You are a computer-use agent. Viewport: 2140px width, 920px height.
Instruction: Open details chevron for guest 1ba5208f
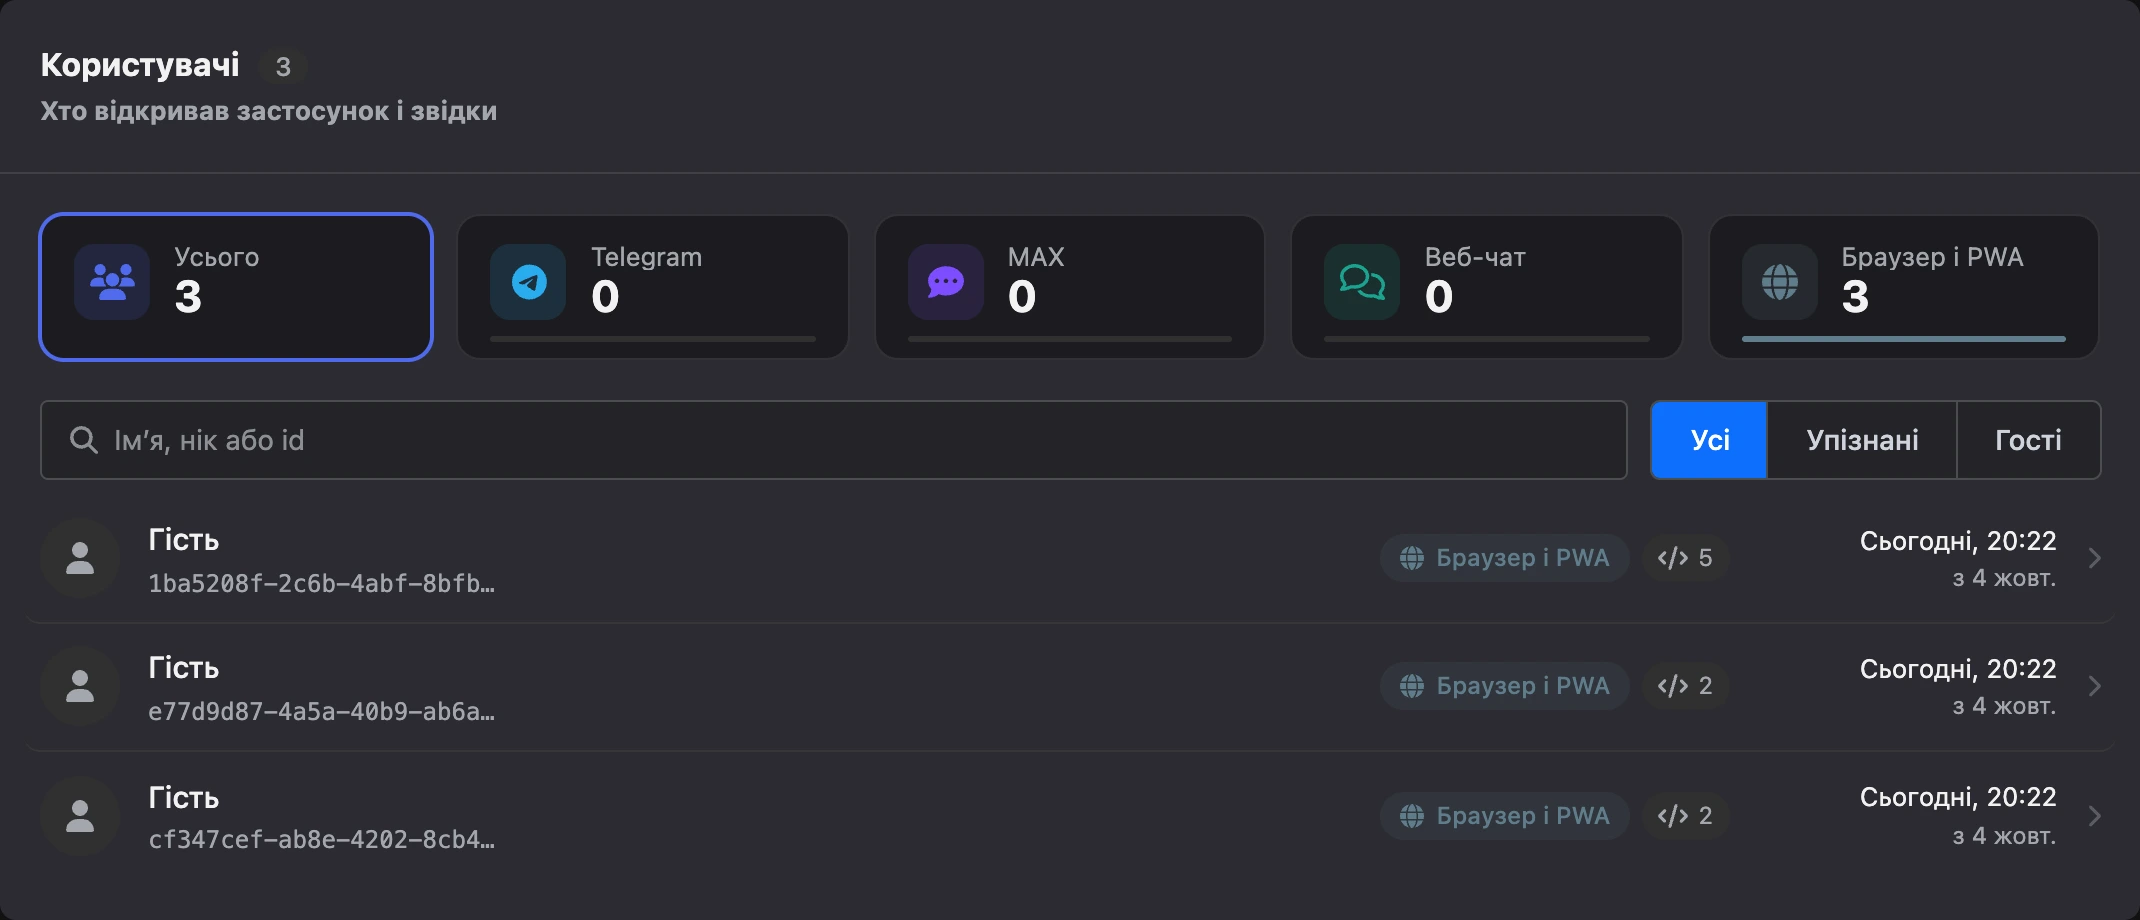[x=2094, y=558]
